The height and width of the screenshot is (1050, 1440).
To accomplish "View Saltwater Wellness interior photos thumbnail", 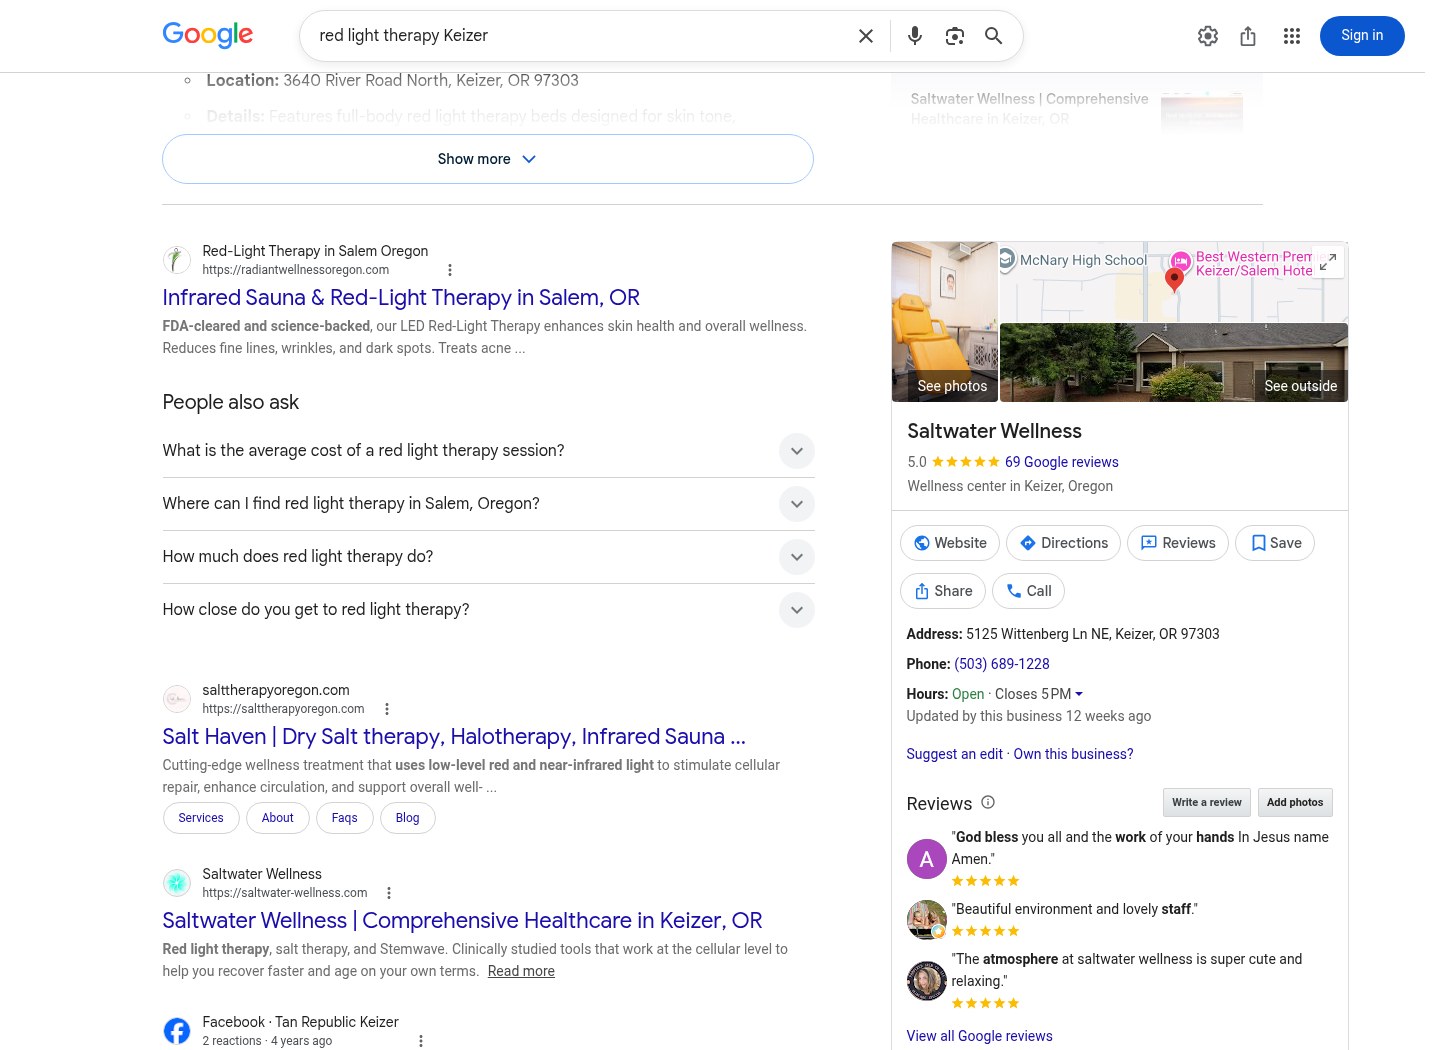I will [x=945, y=322].
